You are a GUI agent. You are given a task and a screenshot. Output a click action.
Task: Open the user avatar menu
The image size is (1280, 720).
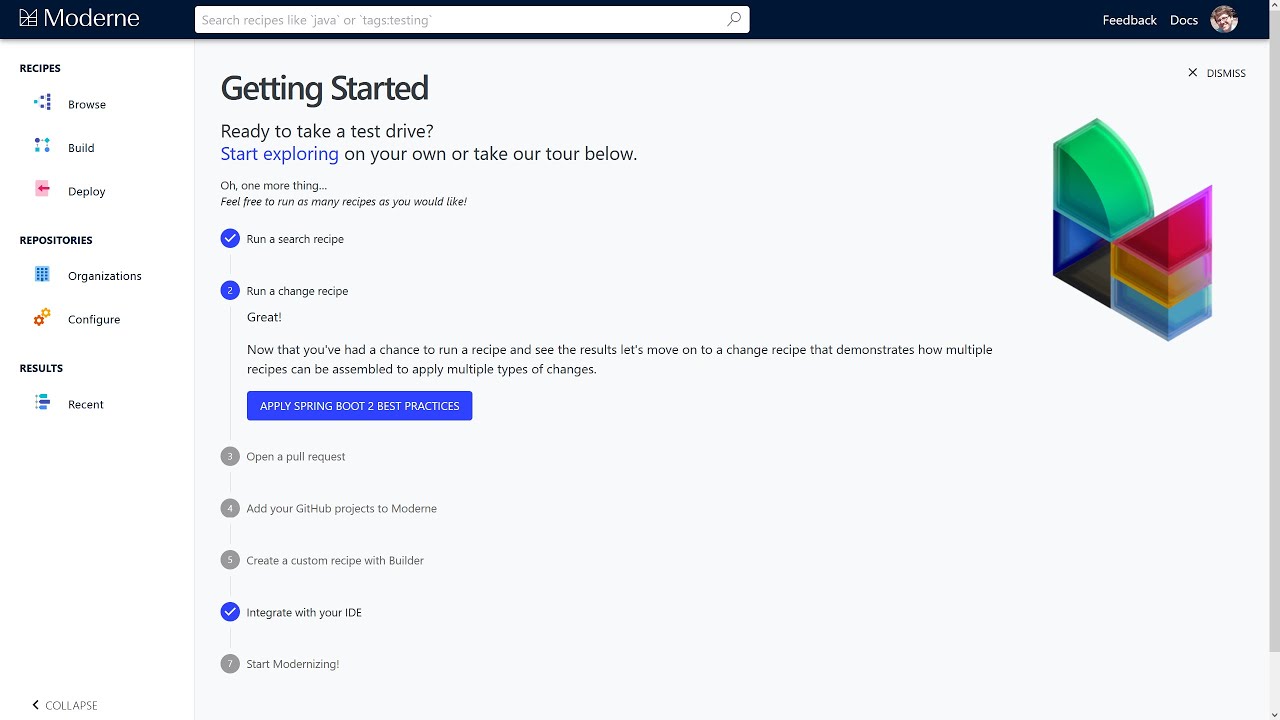[1224, 19]
